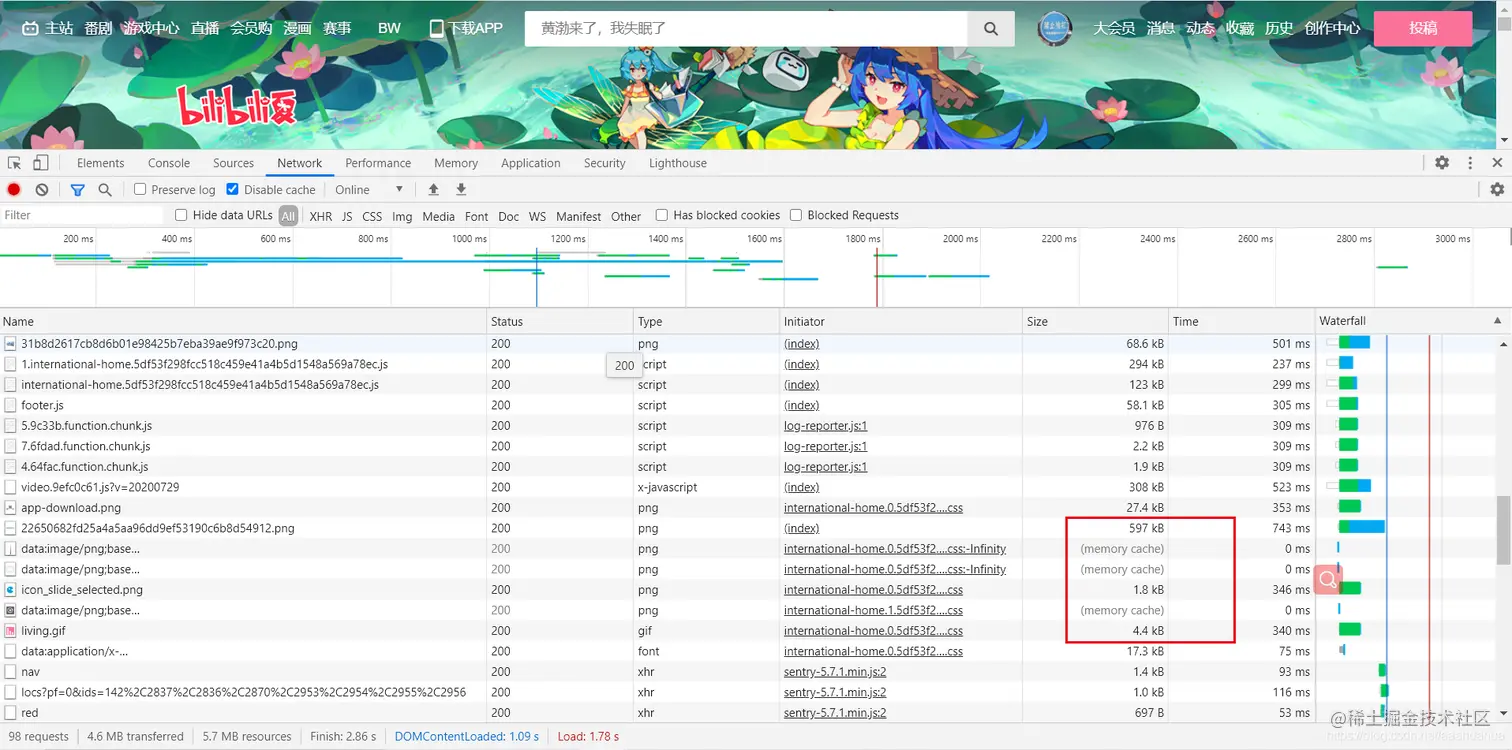Click the 下载APP phone icon link
The image size is (1512, 750).
[466, 28]
